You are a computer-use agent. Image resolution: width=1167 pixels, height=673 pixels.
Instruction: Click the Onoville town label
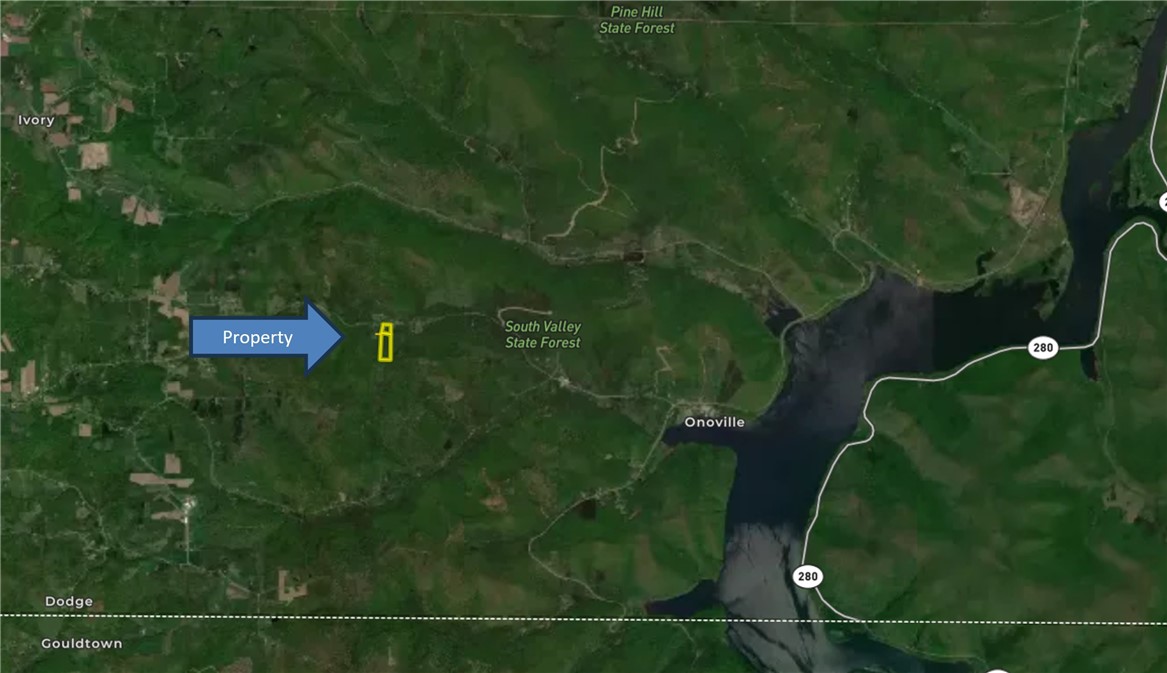point(714,422)
